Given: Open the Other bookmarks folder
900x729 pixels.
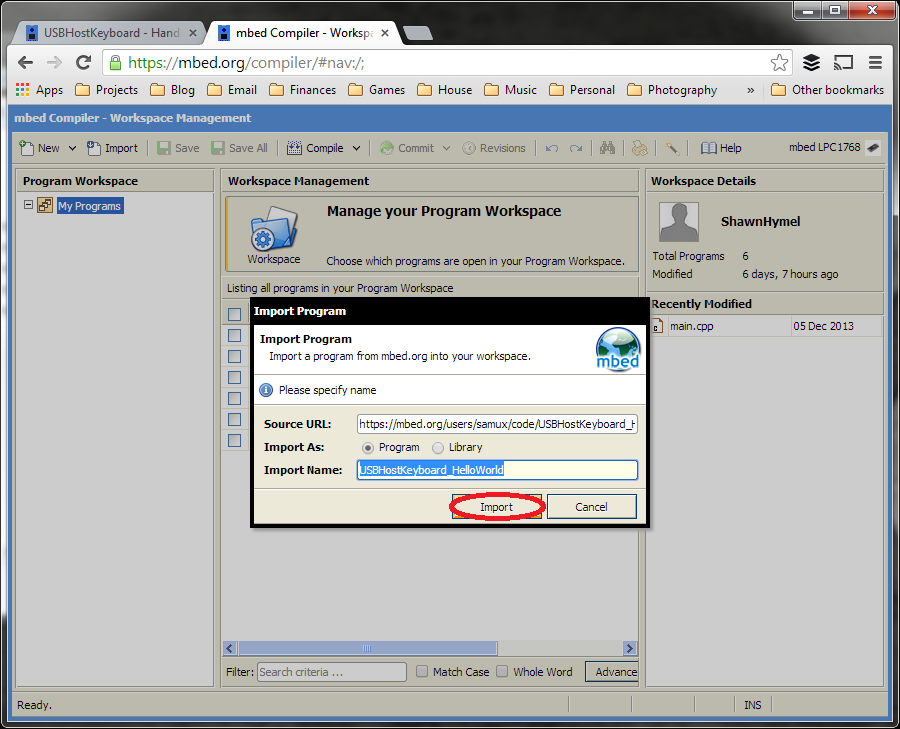Looking at the screenshot, I should pos(828,90).
